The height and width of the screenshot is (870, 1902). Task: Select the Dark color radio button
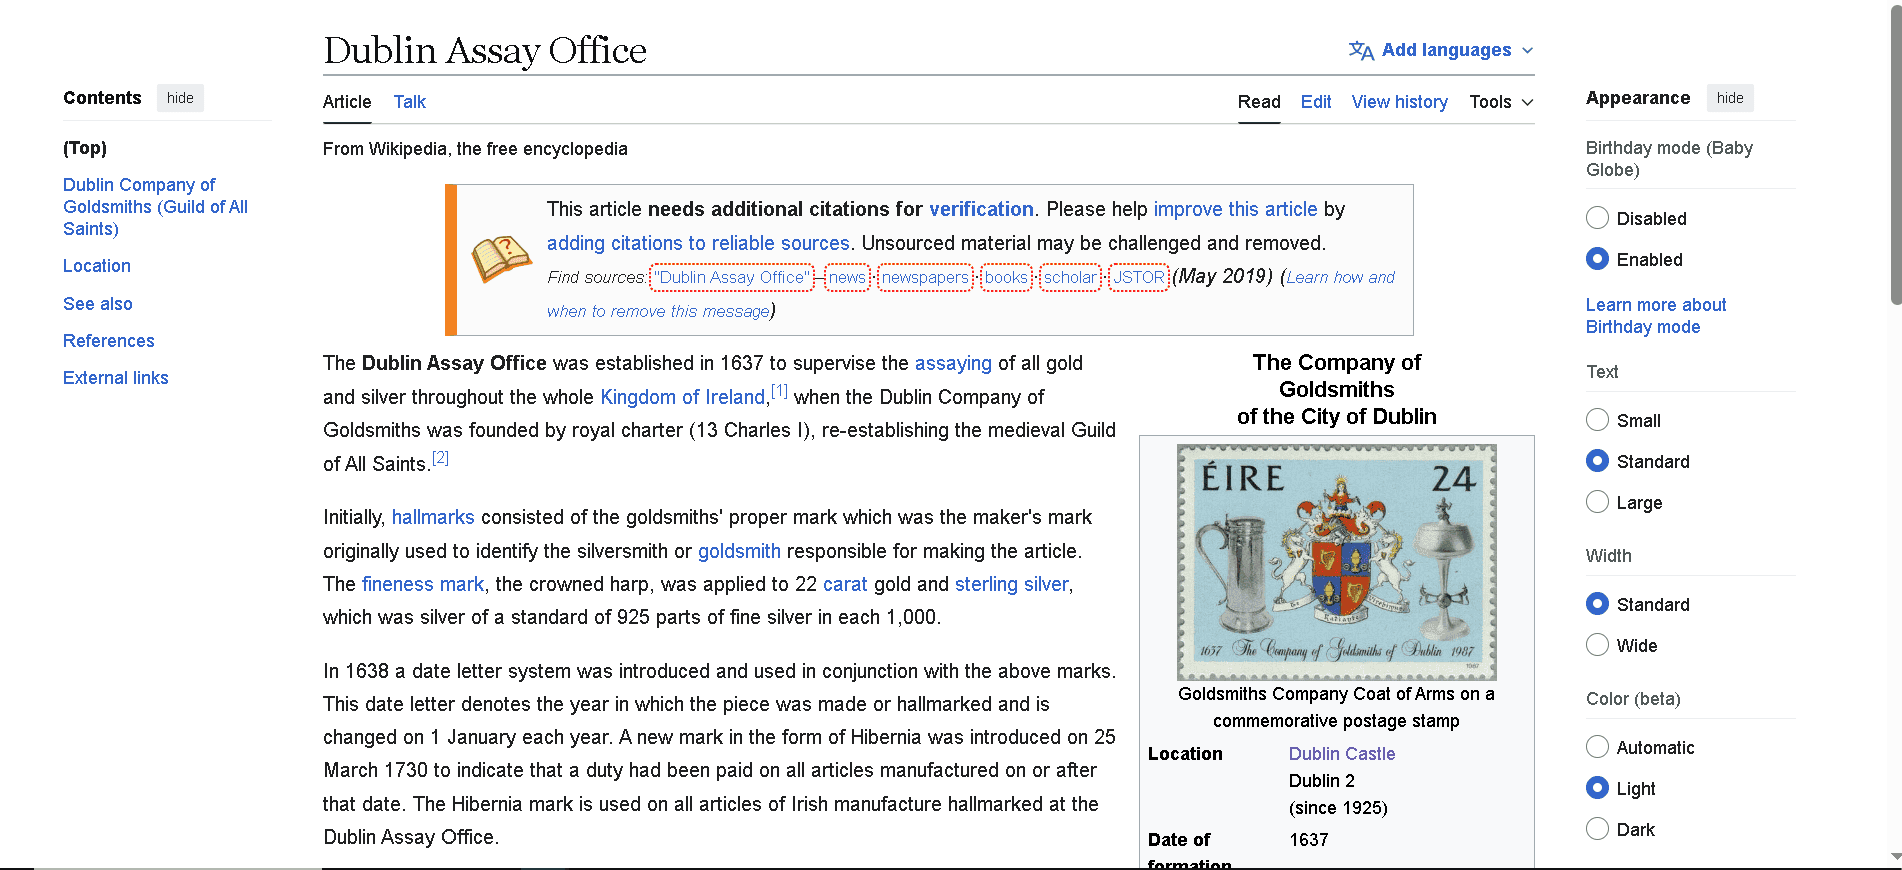(x=1597, y=829)
